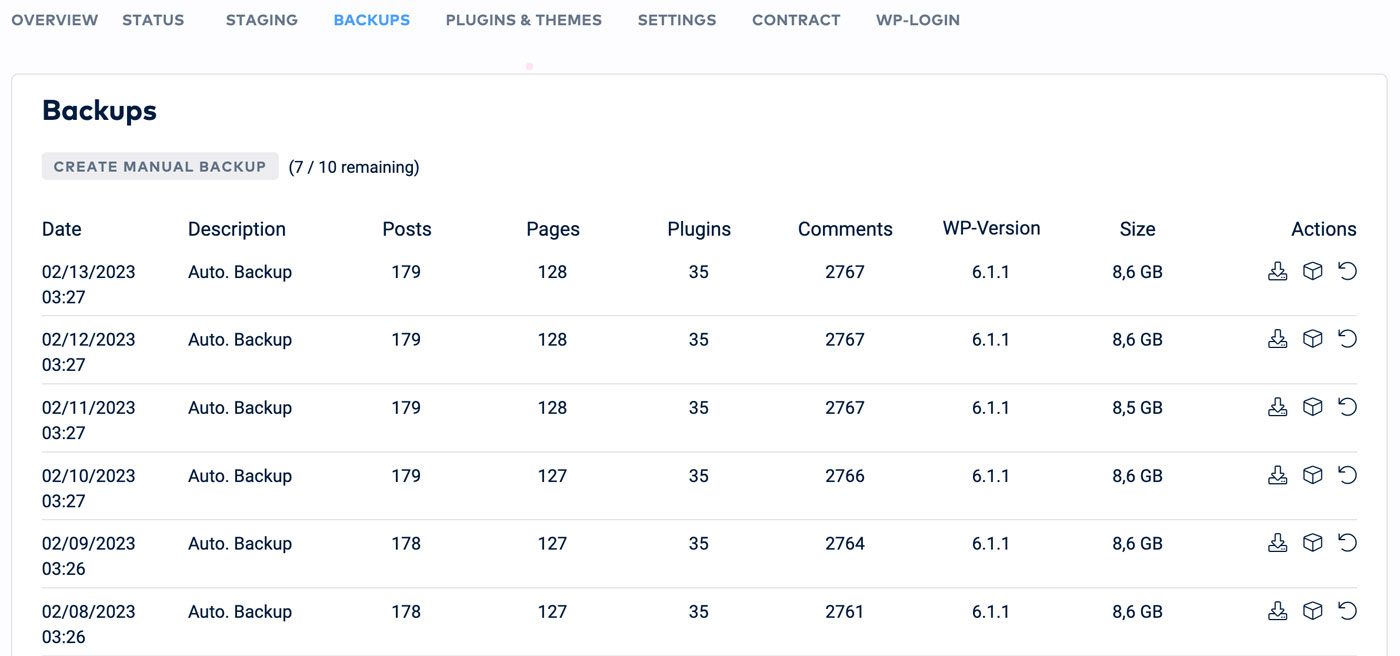The width and height of the screenshot is (1400, 656).
Task: Restore the 02/08/2023 backup
Action: (1347, 610)
